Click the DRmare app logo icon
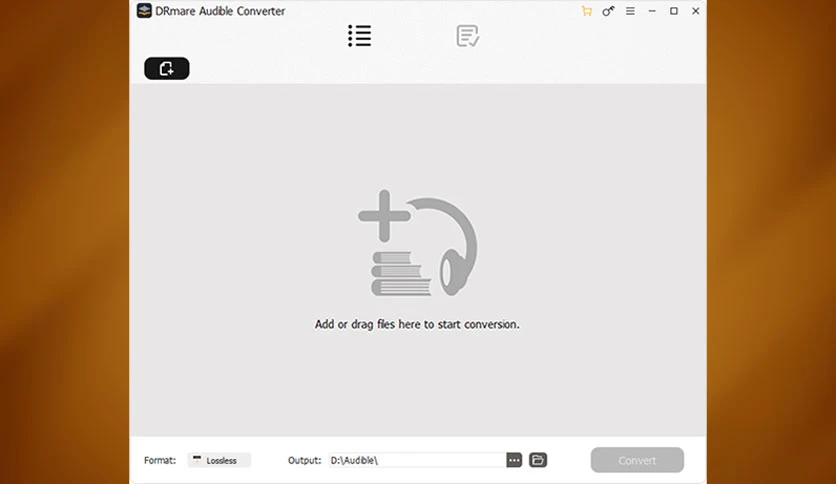Image resolution: width=836 pixels, height=484 pixels. click(144, 11)
